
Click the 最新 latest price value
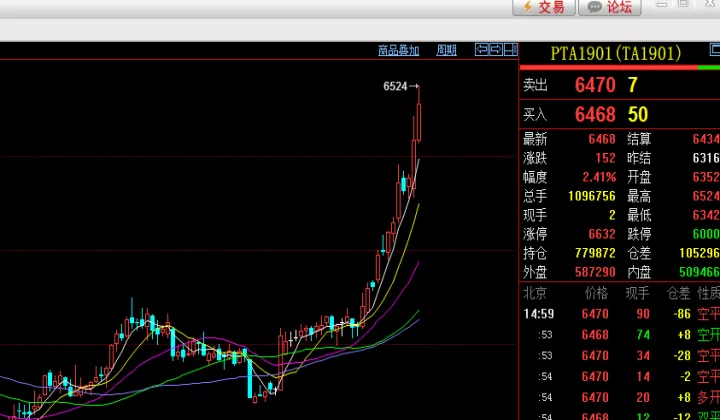(602, 139)
